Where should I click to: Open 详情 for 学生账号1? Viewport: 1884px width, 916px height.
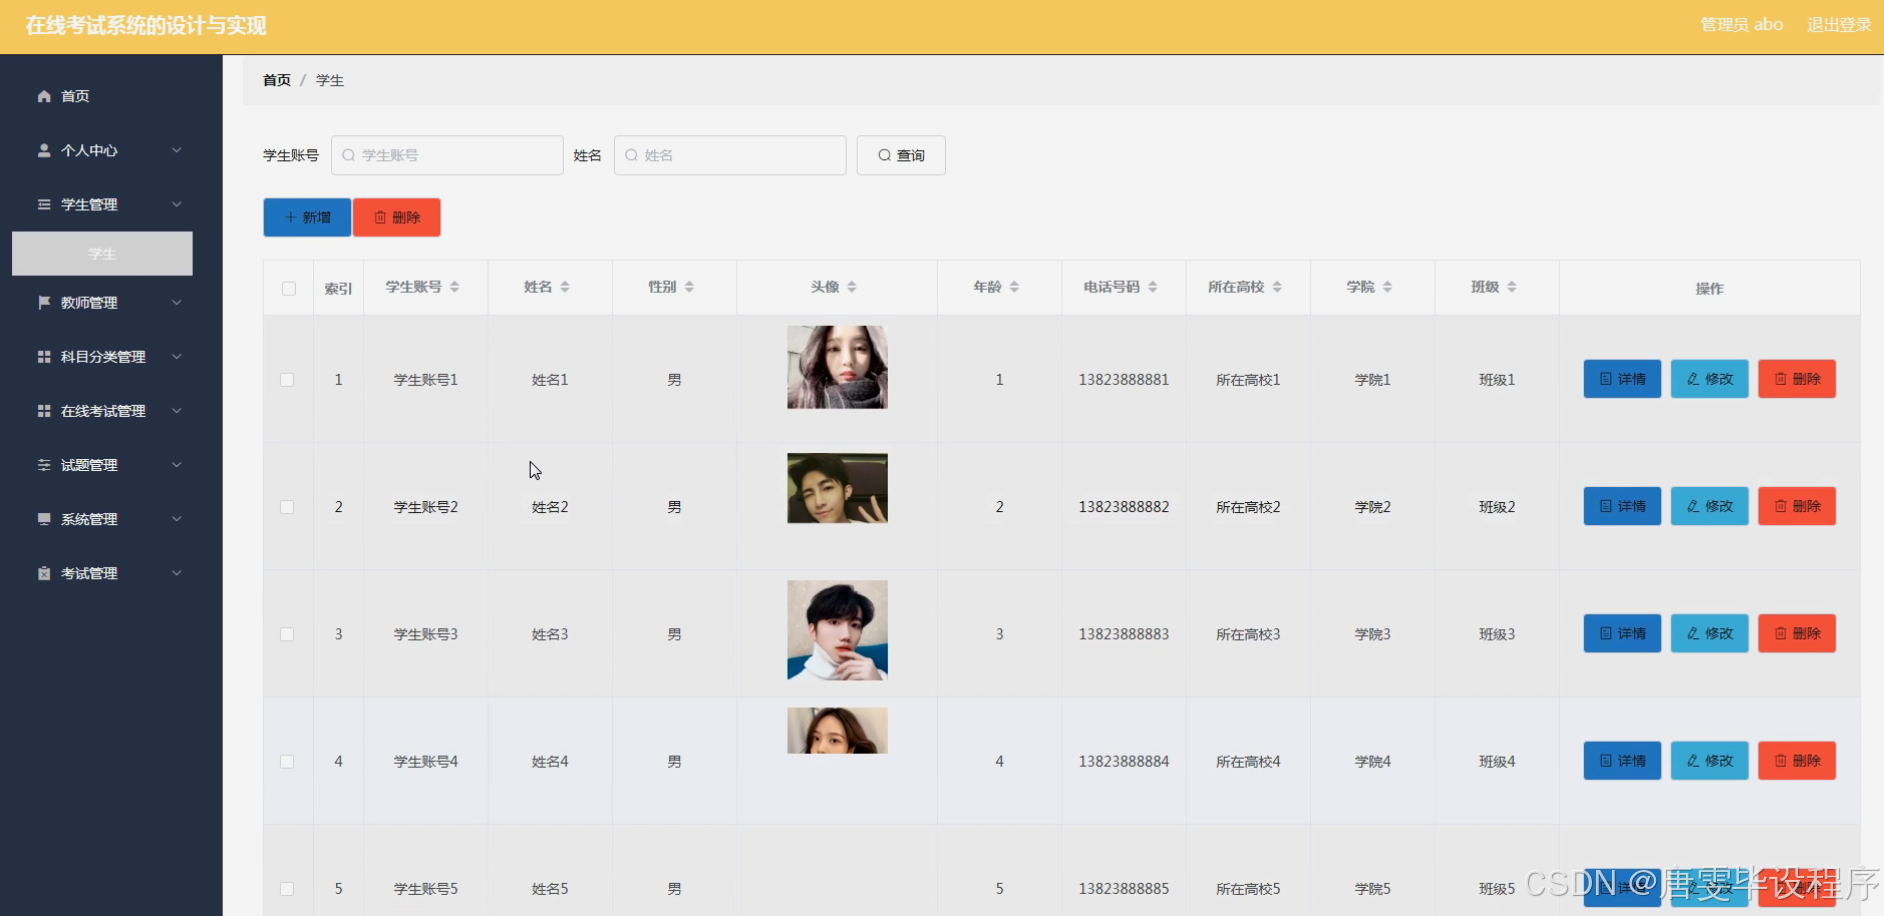click(x=1622, y=379)
